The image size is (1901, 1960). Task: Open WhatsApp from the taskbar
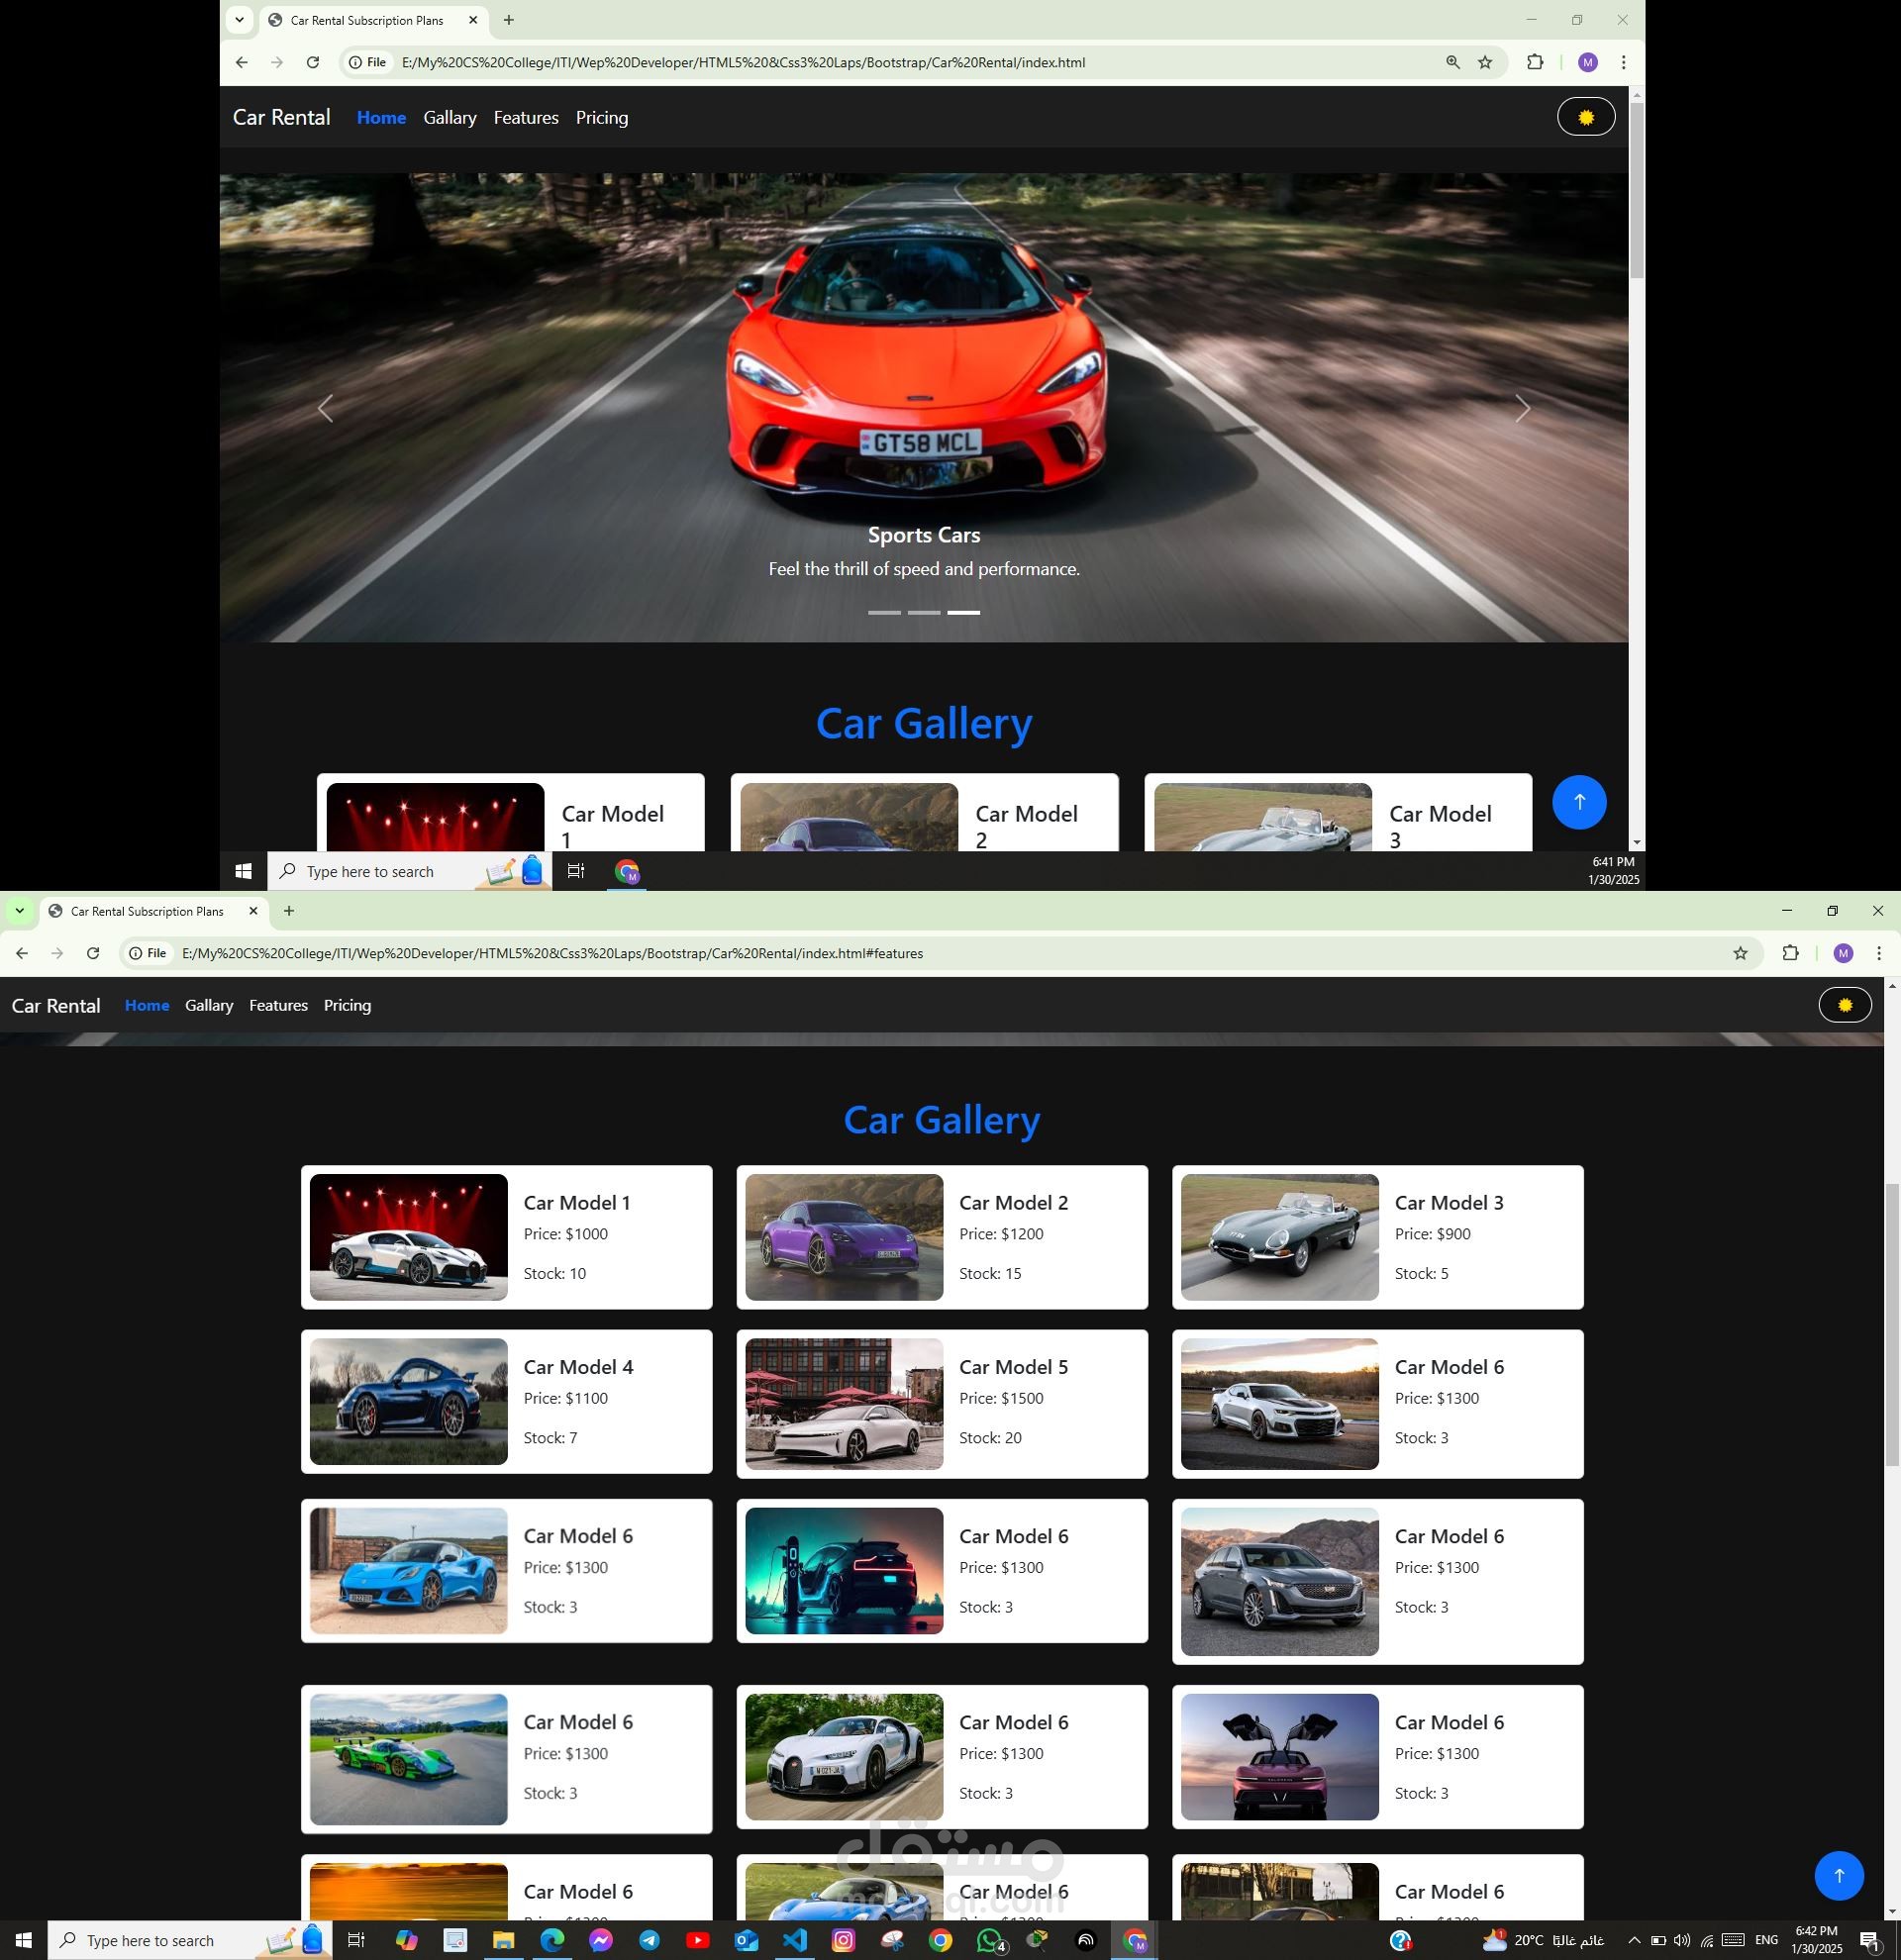[988, 1940]
